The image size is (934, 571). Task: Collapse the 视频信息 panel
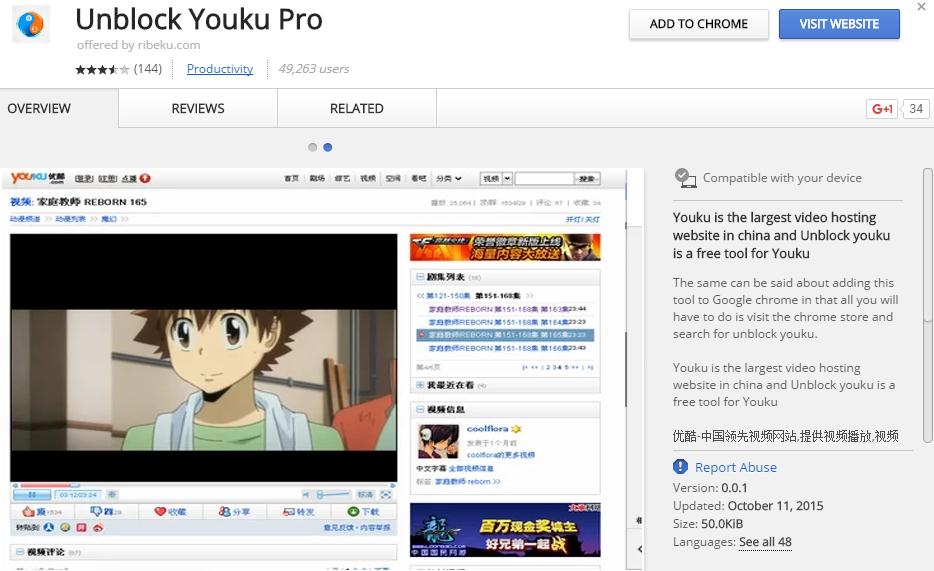point(419,409)
